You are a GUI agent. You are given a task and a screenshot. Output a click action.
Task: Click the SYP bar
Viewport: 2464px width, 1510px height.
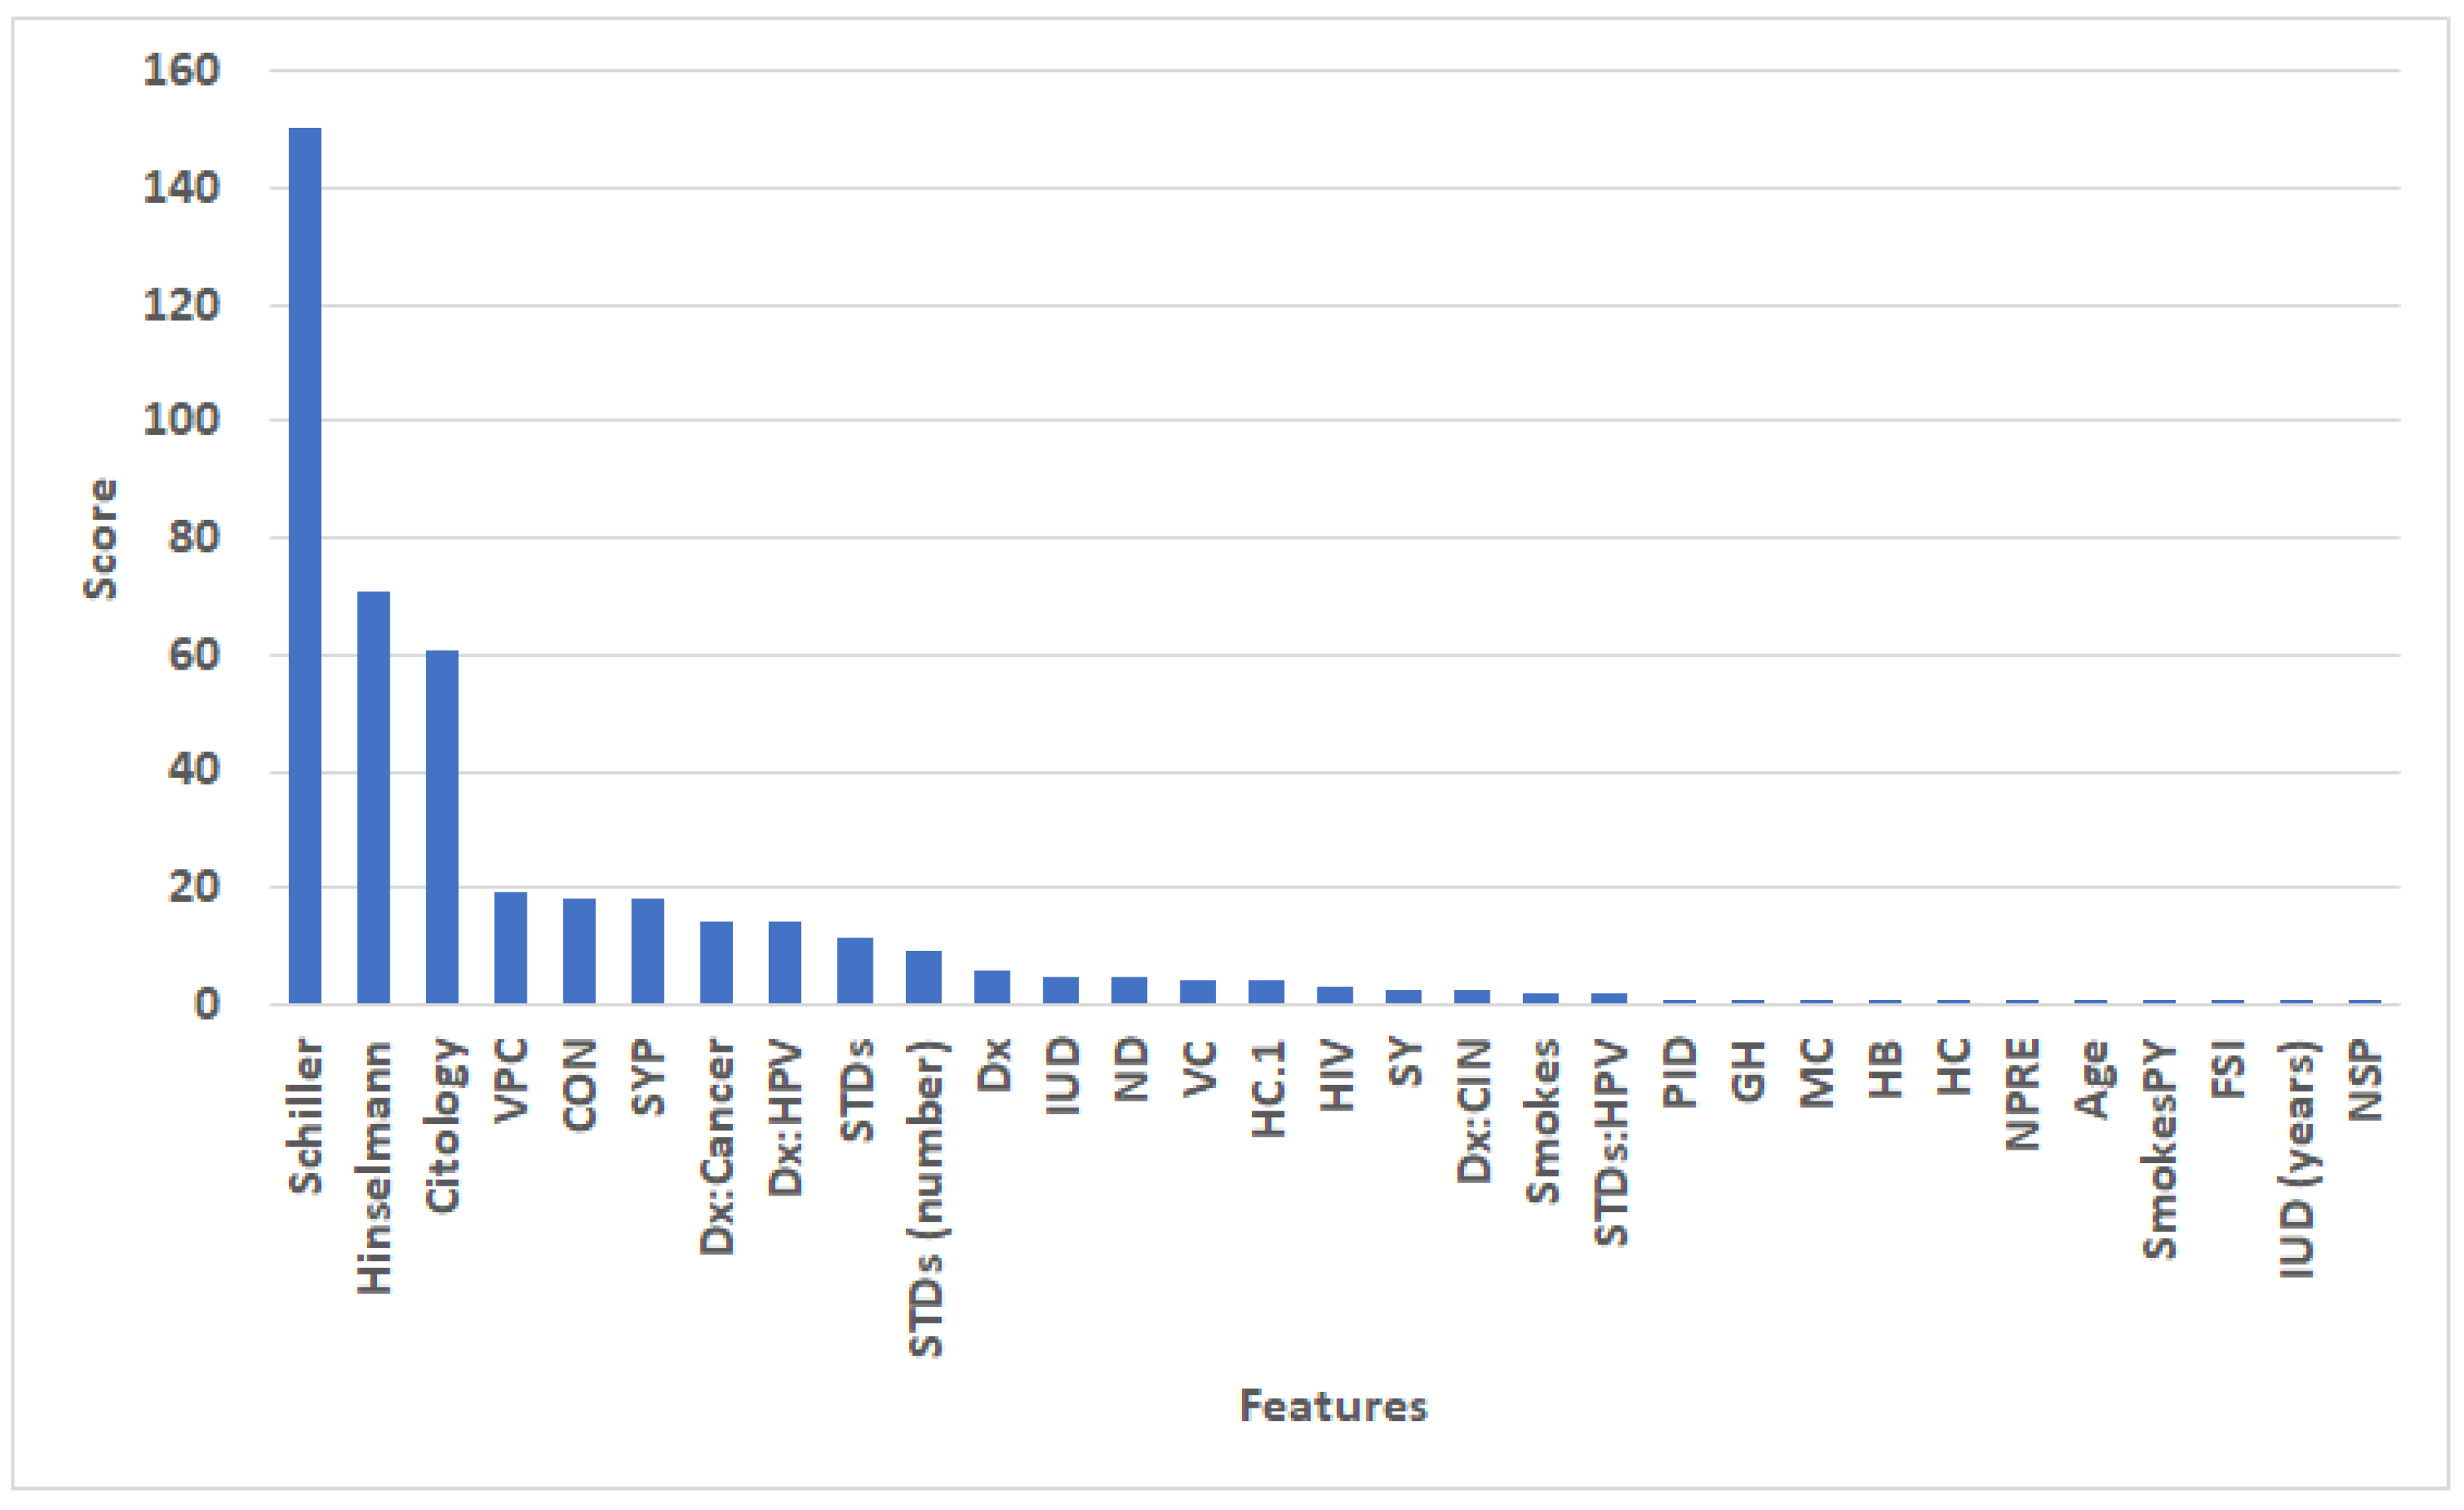click(647, 950)
